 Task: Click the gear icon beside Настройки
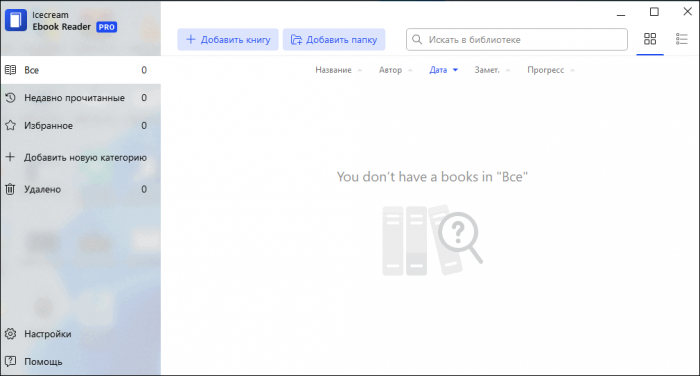point(10,334)
